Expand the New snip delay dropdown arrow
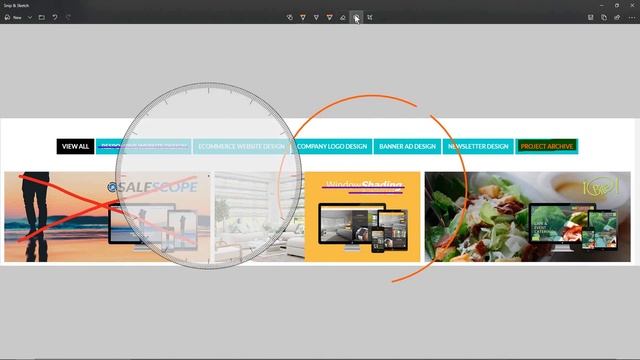 pos(30,18)
